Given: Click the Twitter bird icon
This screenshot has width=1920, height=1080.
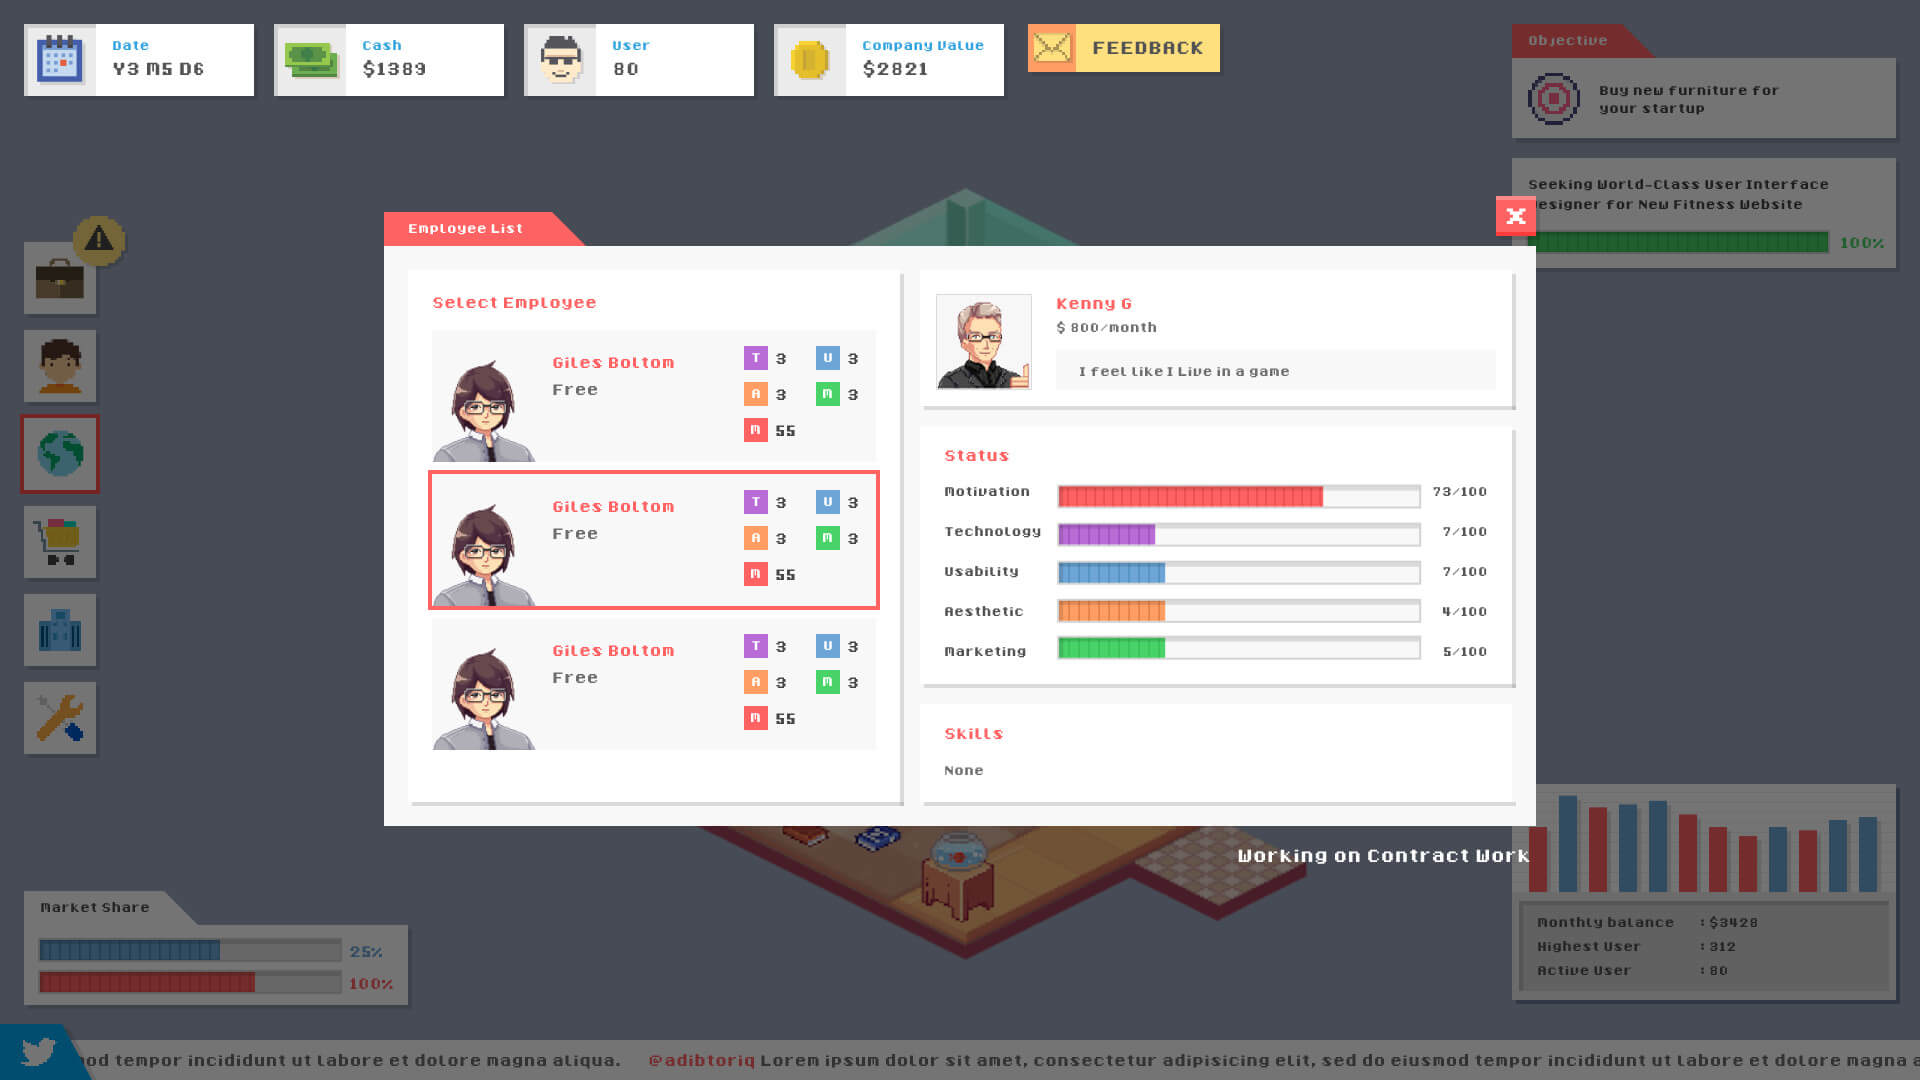Looking at the screenshot, I should 38,1052.
